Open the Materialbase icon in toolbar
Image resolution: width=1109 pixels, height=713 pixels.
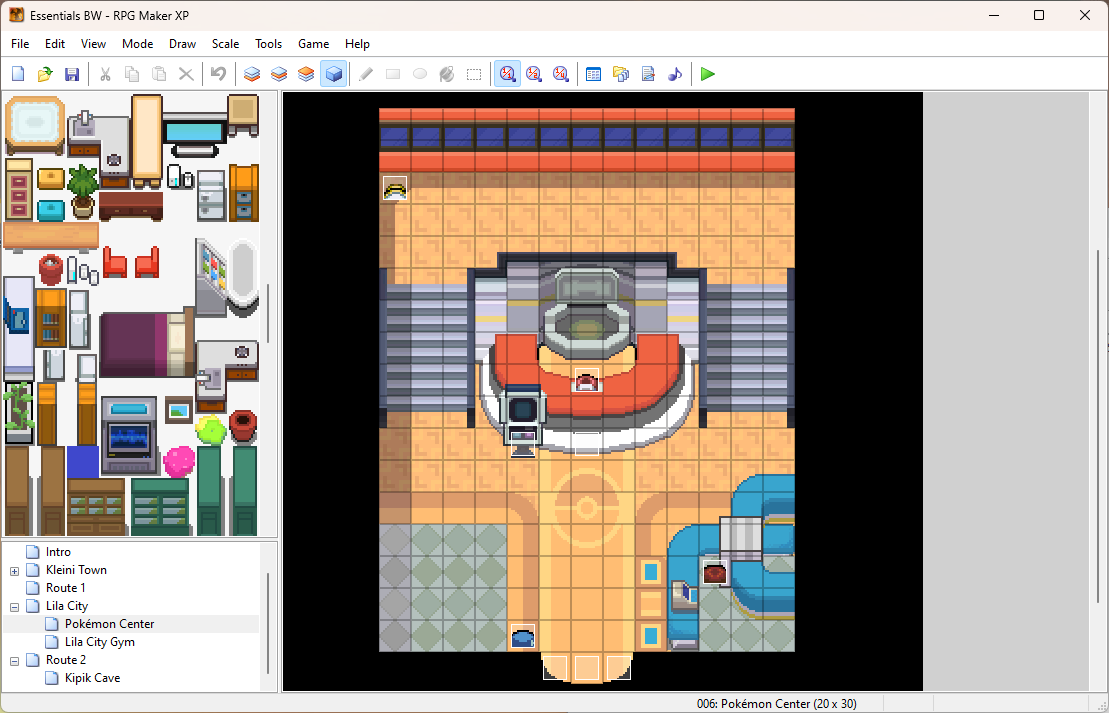[x=620, y=74]
